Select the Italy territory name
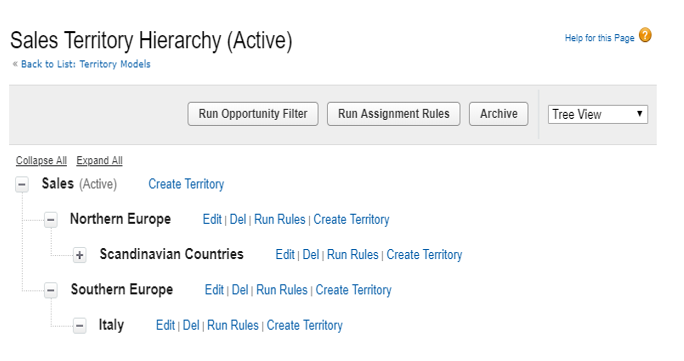Screen dimensions: 684x361 point(111,325)
